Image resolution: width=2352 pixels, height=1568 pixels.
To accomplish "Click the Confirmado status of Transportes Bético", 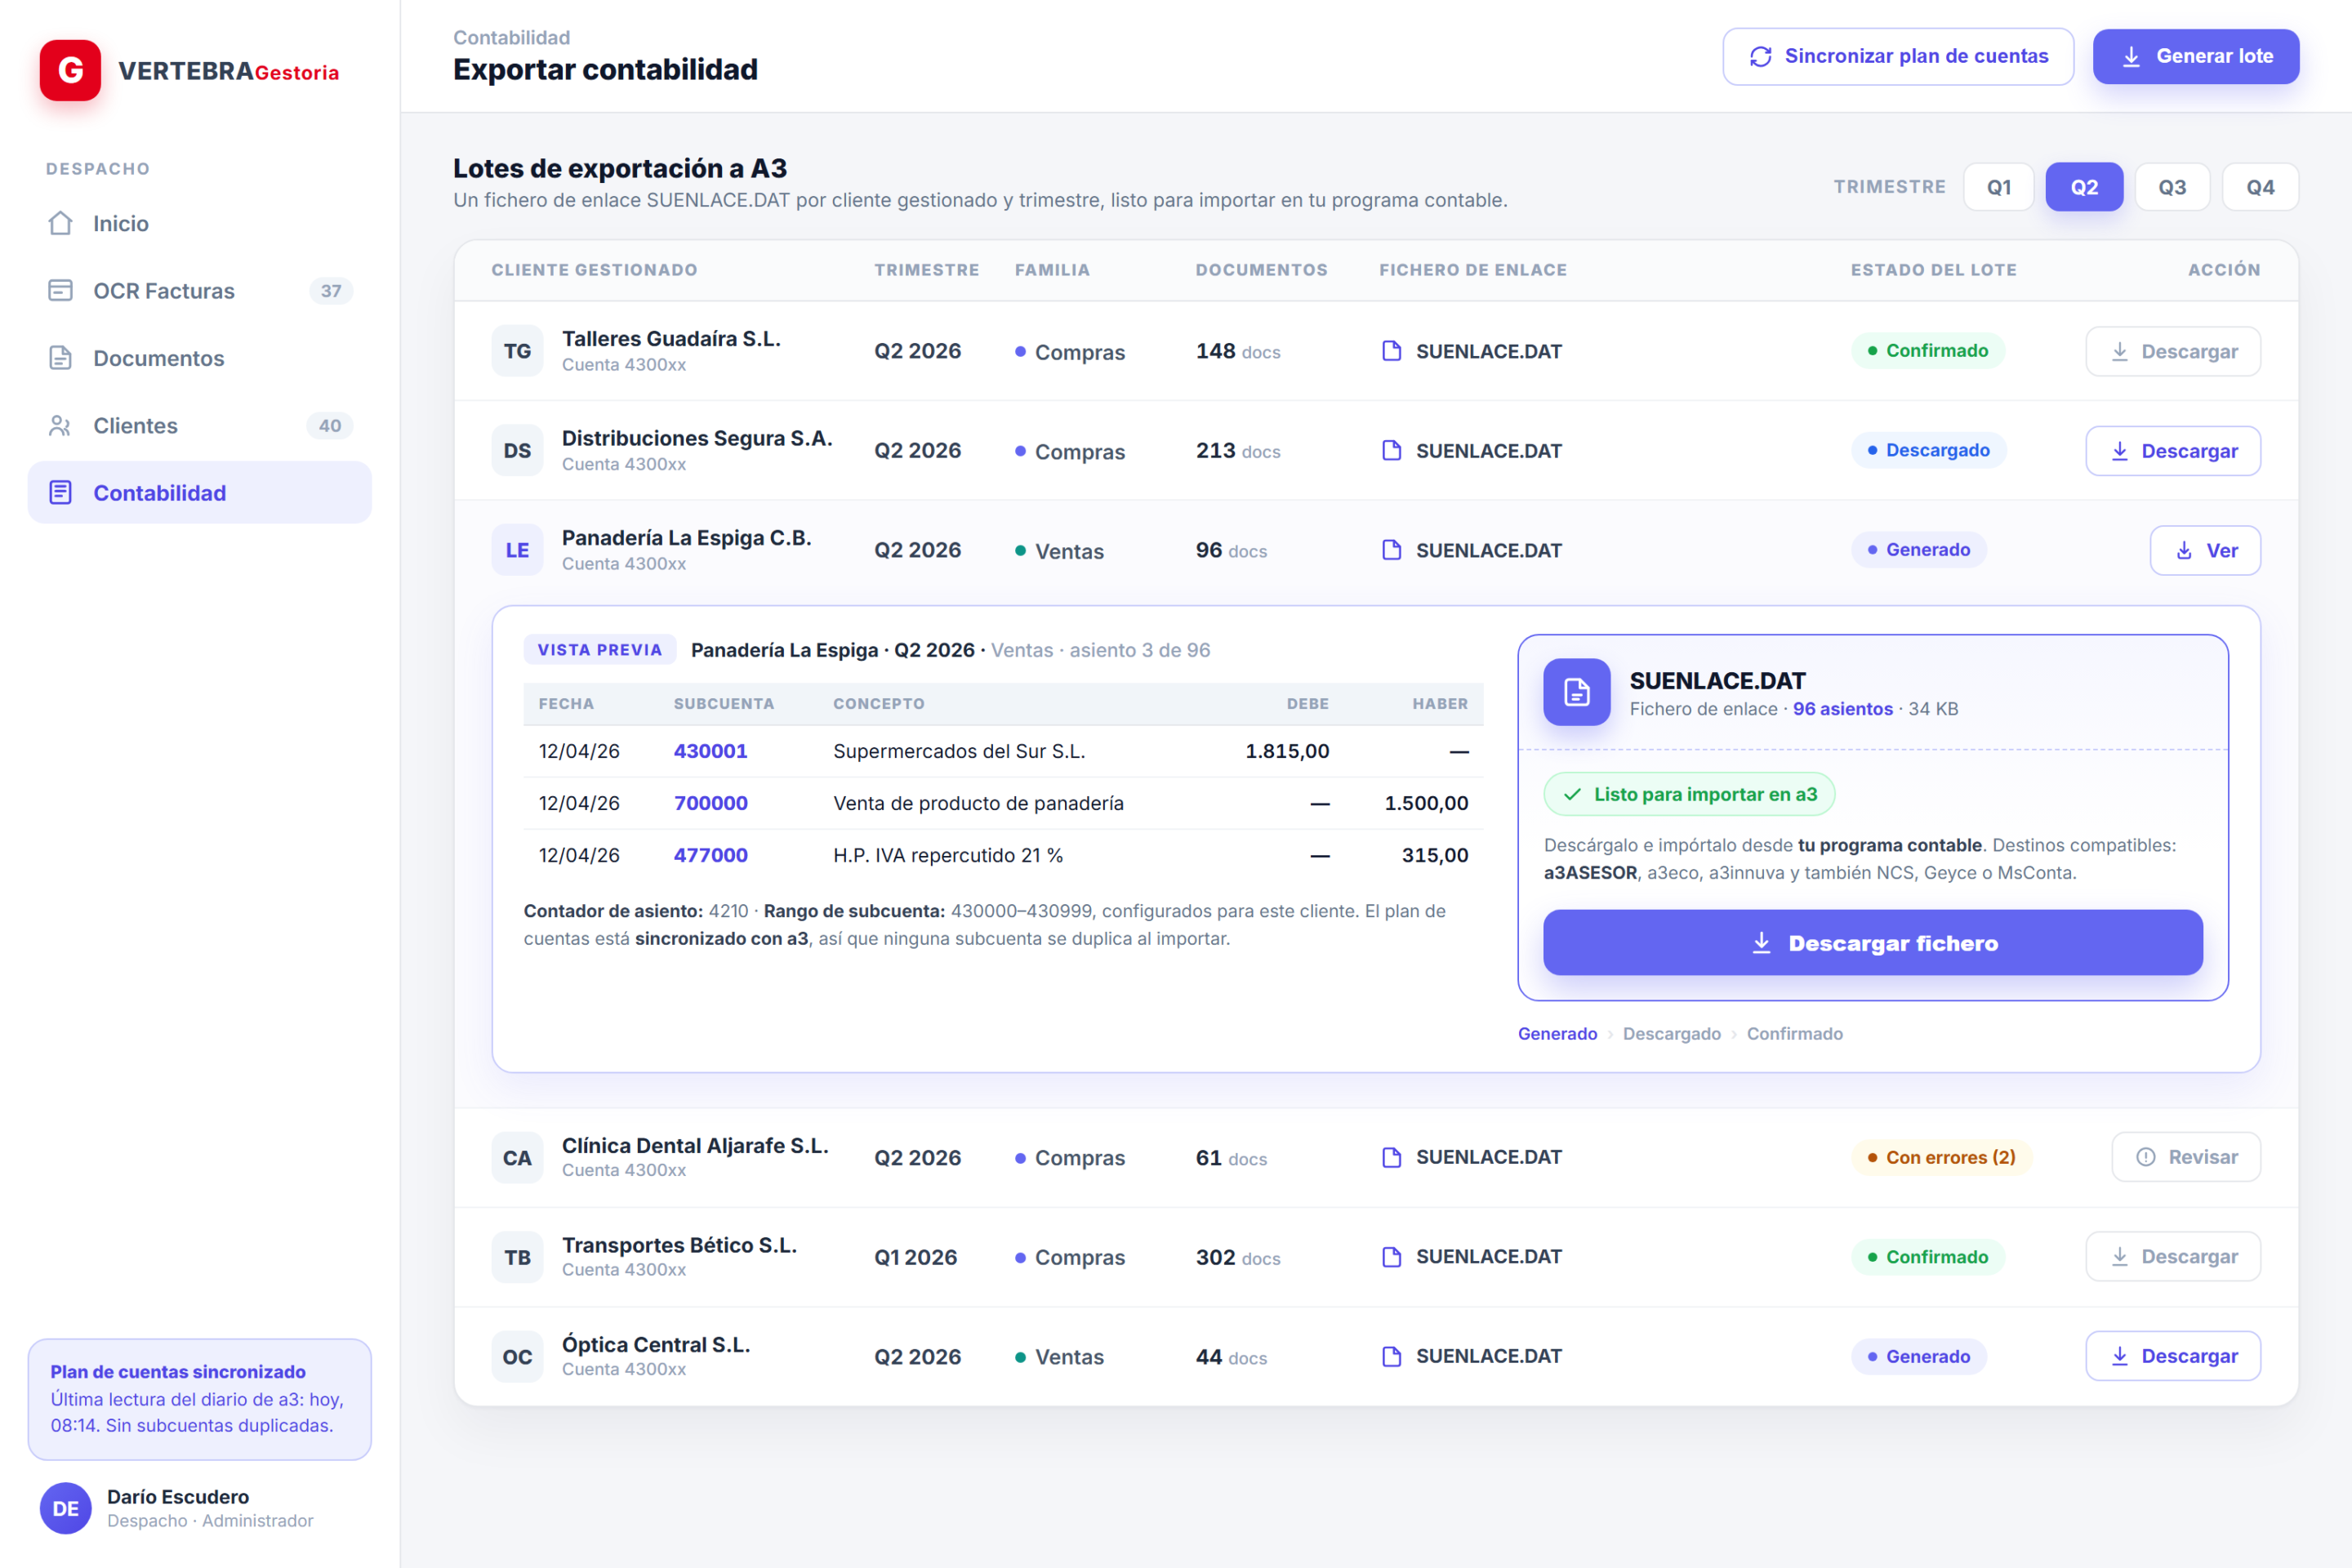I will (1927, 1257).
